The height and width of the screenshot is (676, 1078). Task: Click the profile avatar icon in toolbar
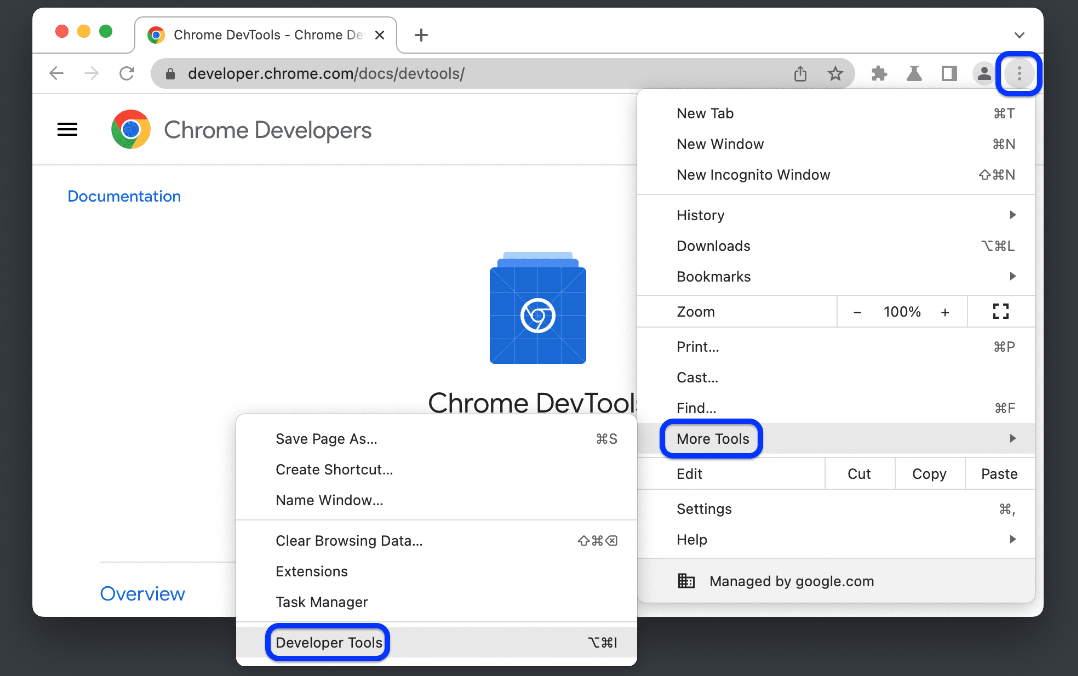tap(984, 73)
